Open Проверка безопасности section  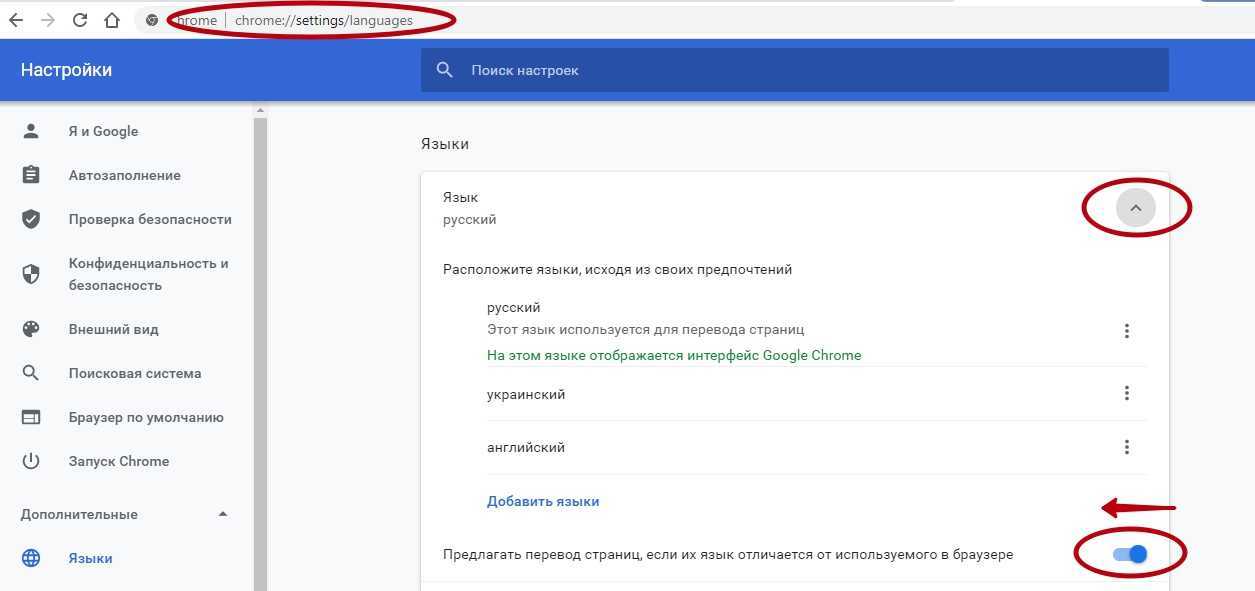150,219
